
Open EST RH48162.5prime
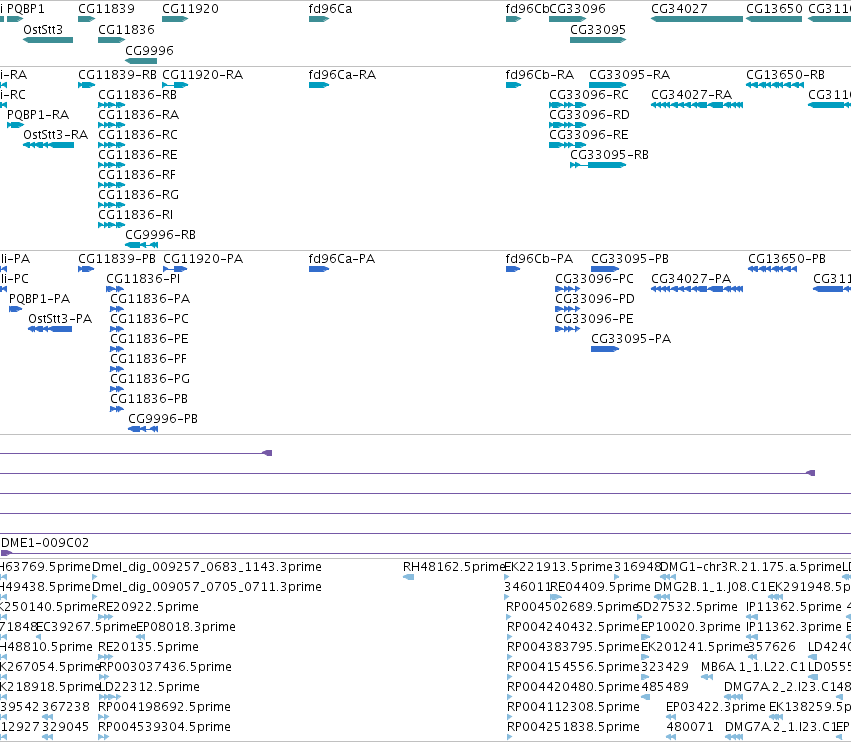409,577
